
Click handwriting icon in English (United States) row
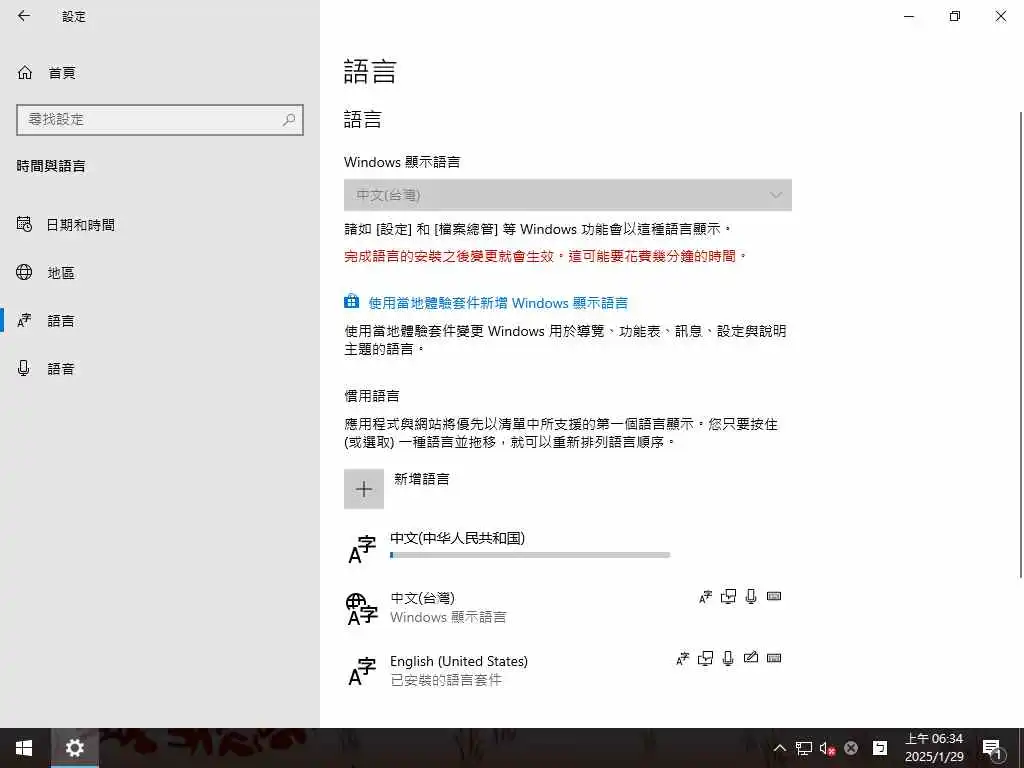pos(751,657)
